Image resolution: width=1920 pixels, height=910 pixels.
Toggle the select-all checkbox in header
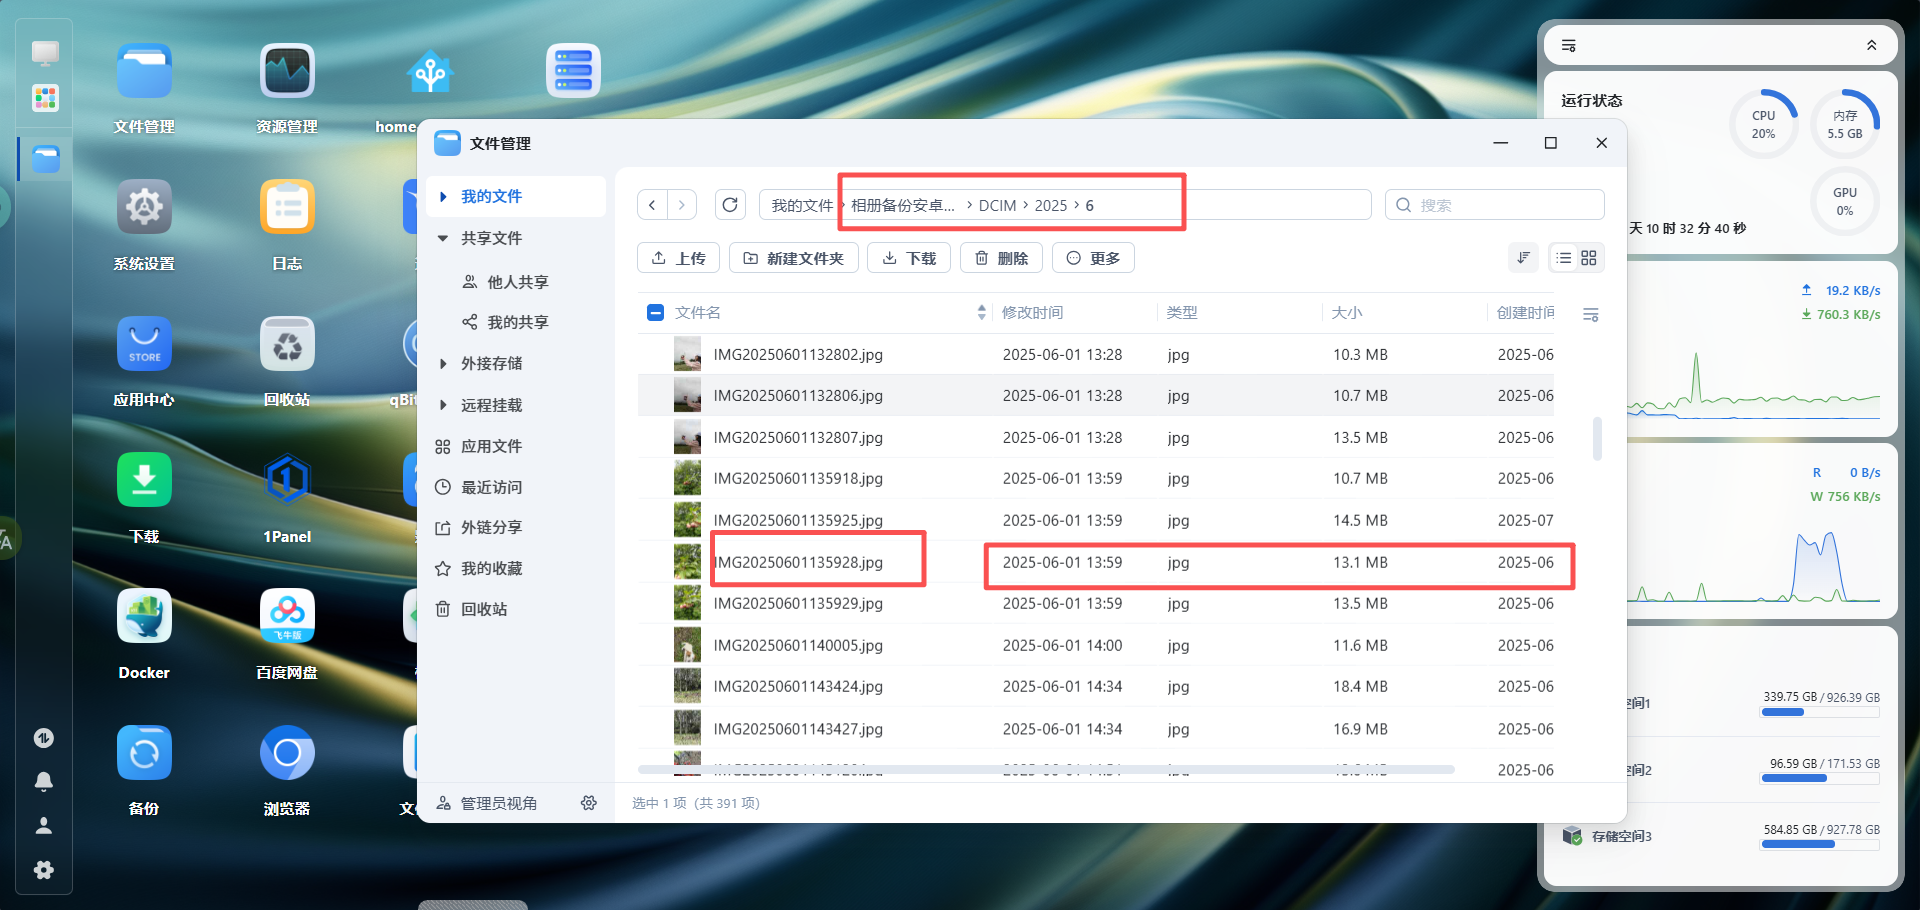click(x=656, y=313)
